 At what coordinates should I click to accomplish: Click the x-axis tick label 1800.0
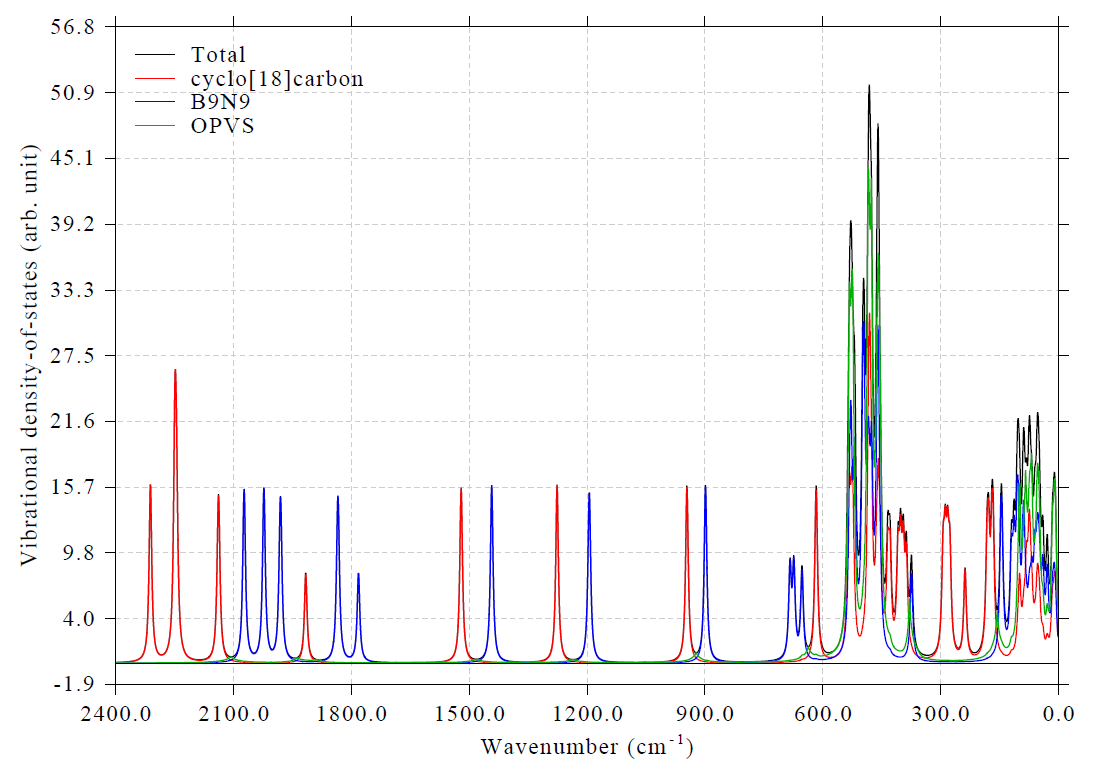tap(351, 714)
